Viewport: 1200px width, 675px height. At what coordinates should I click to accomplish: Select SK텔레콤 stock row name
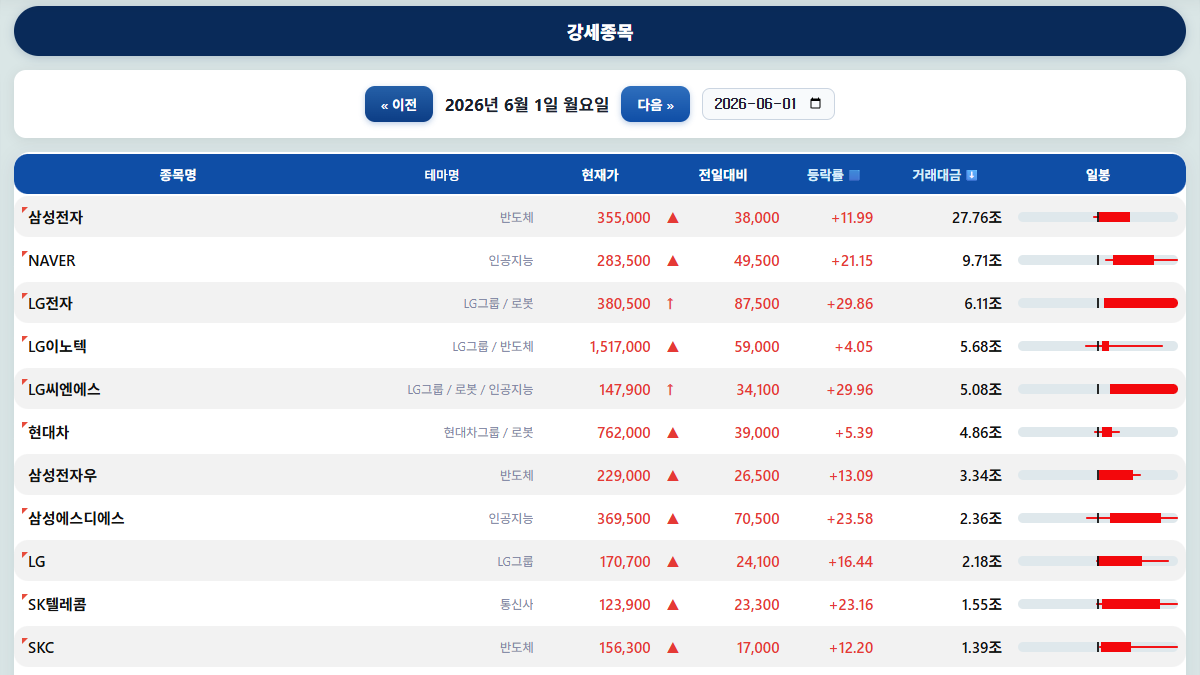(x=57, y=604)
